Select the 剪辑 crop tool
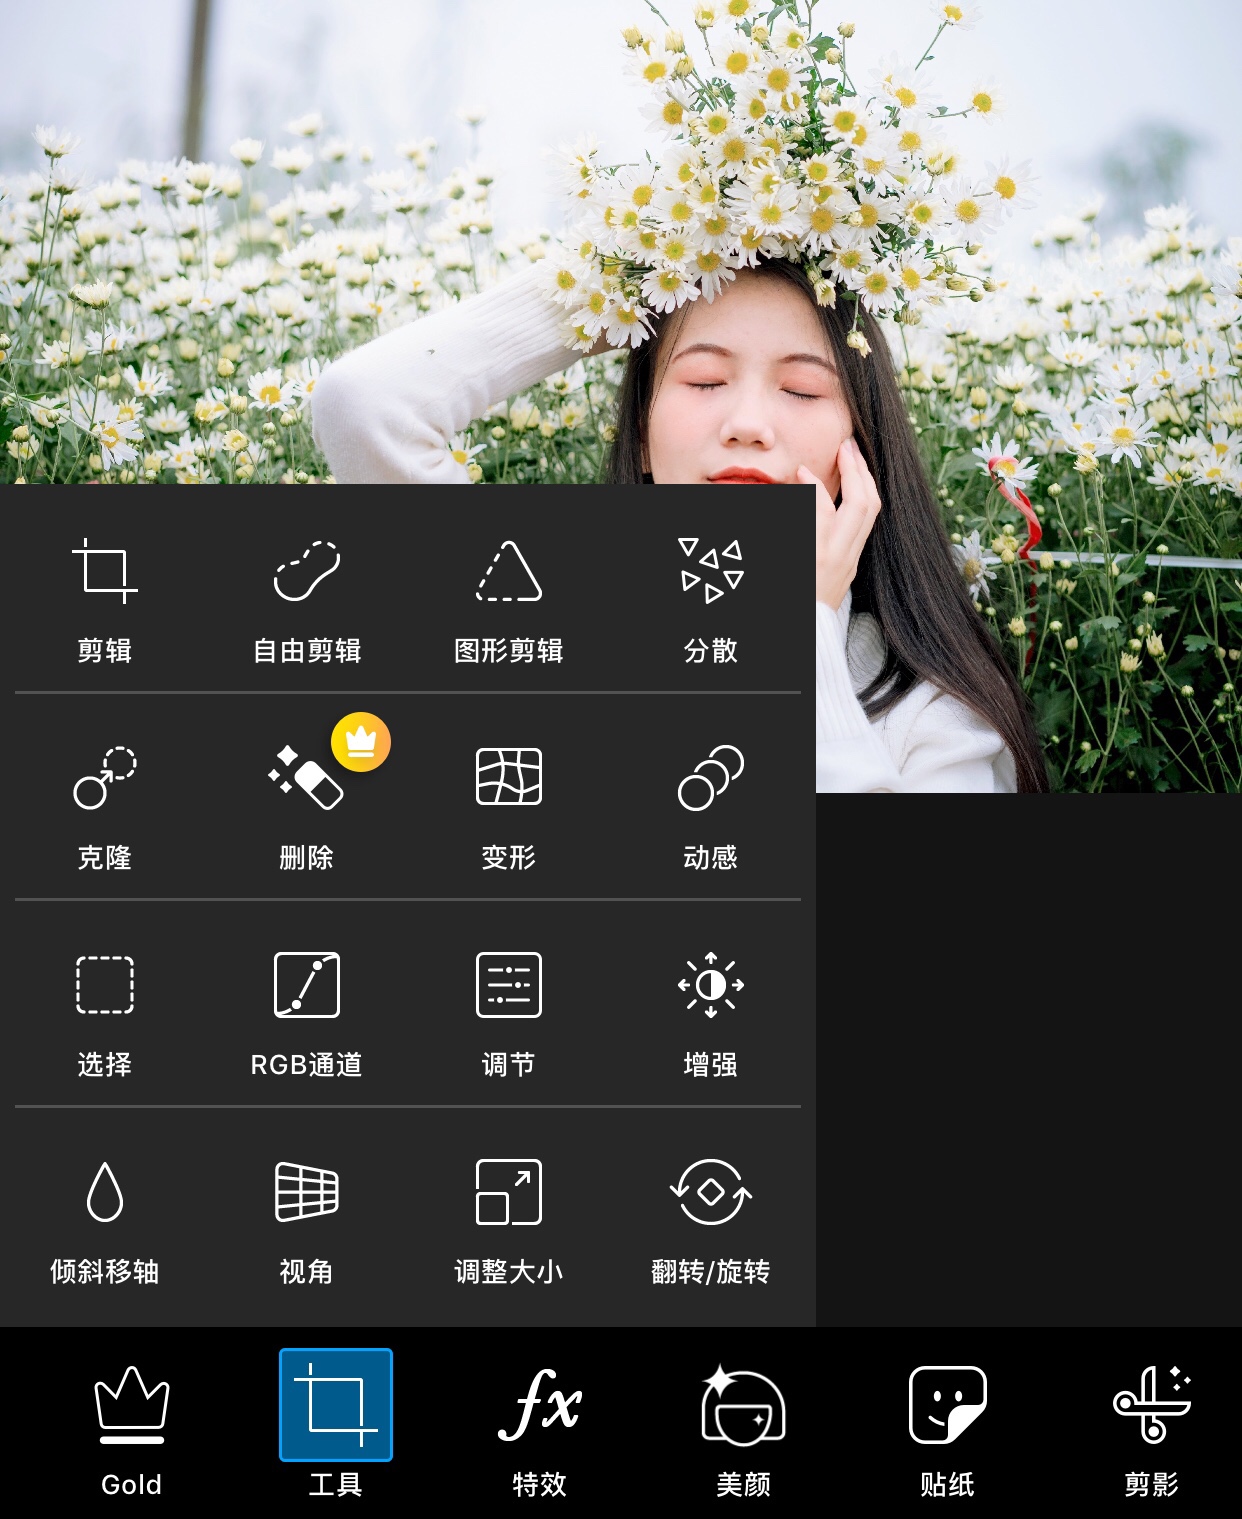This screenshot has height=1519, width=1242. (x=105, y=597)
